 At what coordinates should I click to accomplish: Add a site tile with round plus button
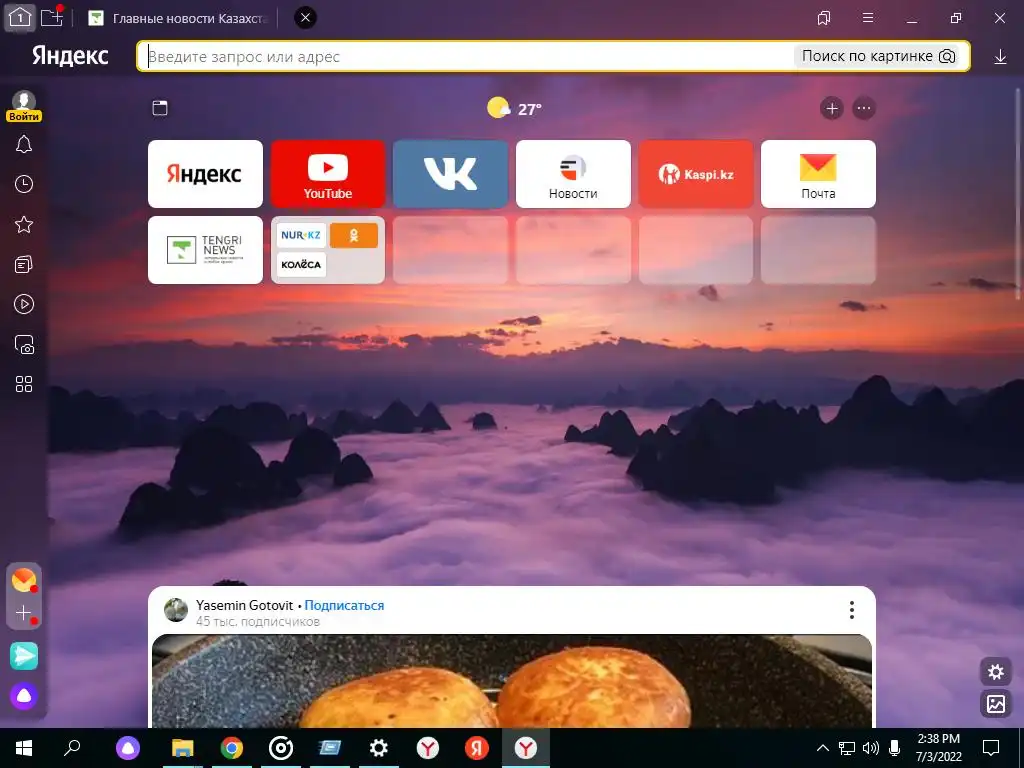coord(831,108)
